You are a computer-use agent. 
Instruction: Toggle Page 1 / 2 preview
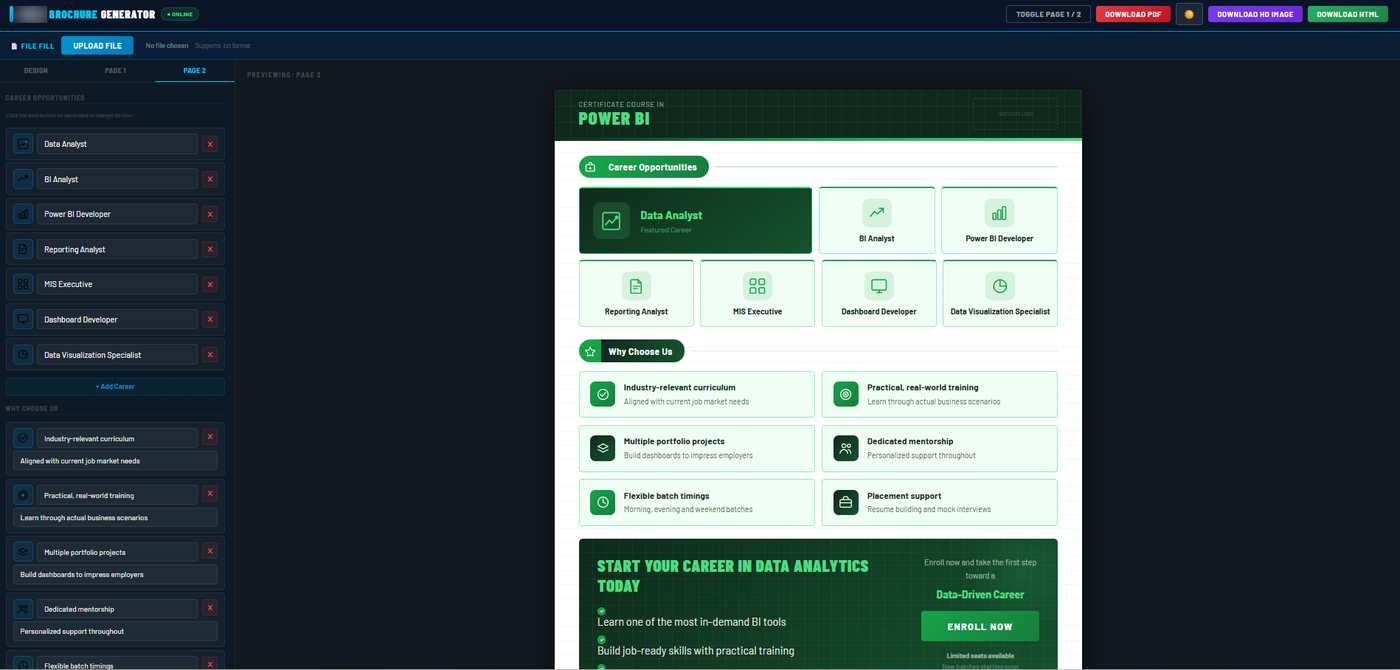pyautogui.click(x=1048, y=14)
